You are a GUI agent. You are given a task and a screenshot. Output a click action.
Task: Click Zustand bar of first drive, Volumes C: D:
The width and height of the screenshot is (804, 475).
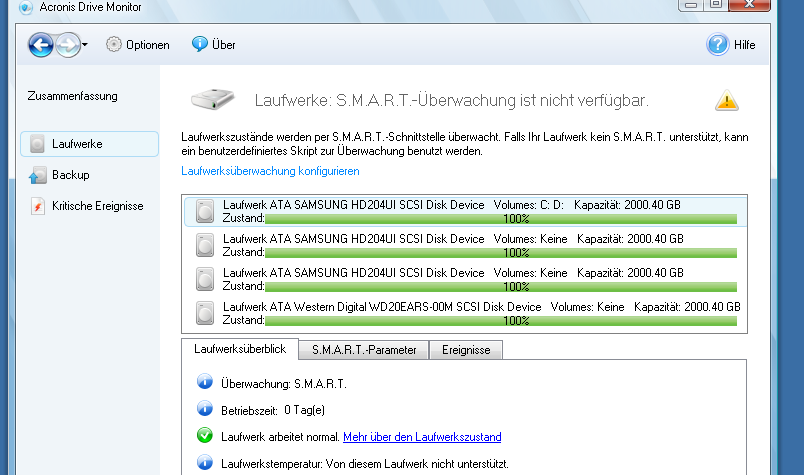click(x=501, y=219)
